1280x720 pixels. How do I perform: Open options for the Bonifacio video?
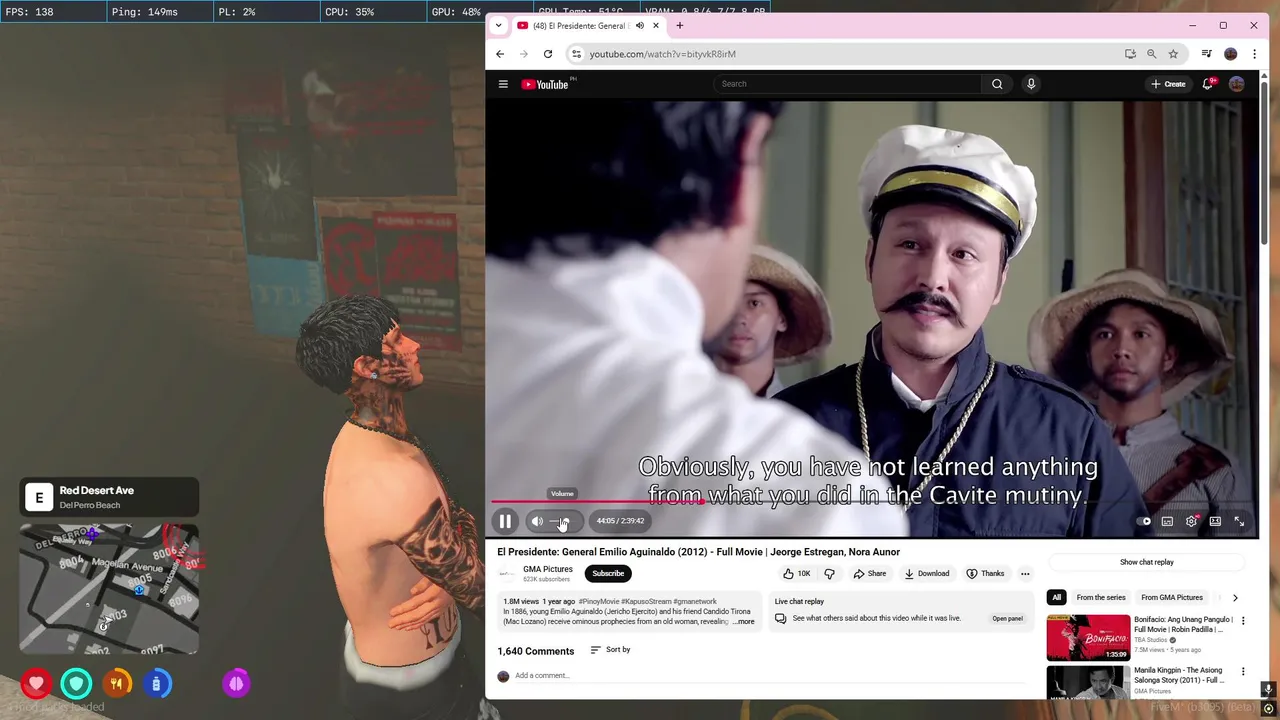click(x=1243, y=621)
